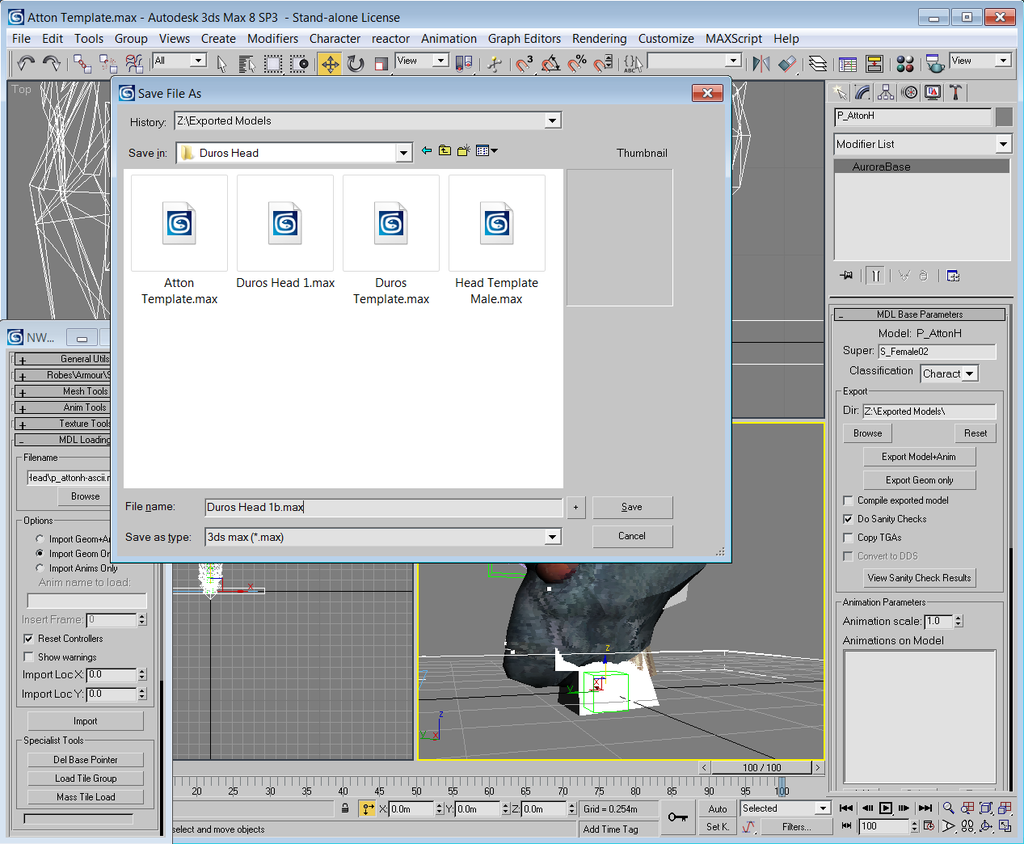1024x844 pixels.
Task: Click the Save button in dialog
Action: tap(632, 507)
